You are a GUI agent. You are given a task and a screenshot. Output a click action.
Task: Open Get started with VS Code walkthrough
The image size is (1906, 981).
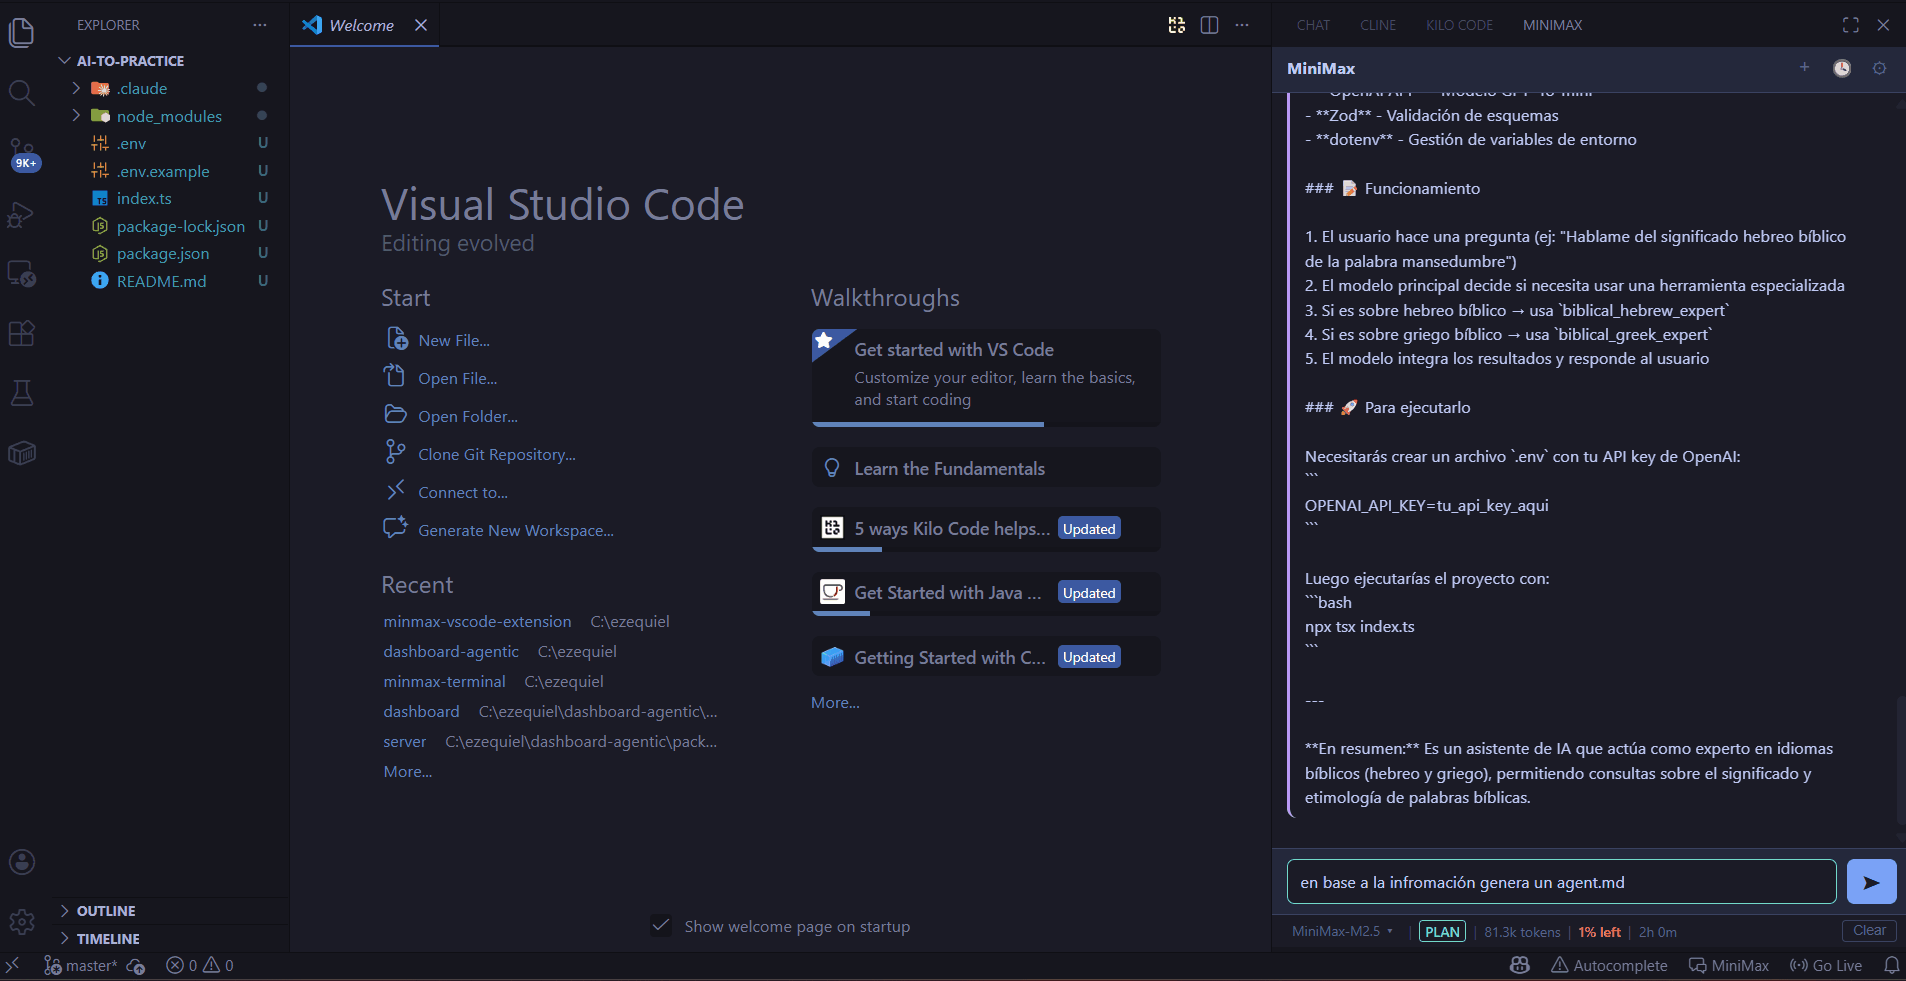[986, 376]
